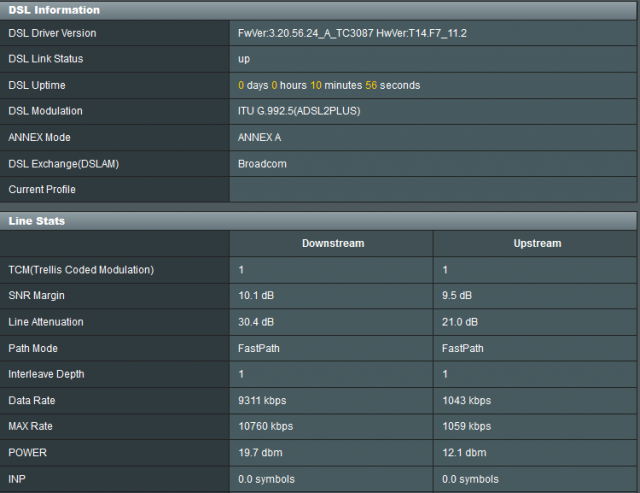Click the empty Current Profile value cell
Viewport: 640px width, 493px height.
pyautogui.click(x=433, y=189)
